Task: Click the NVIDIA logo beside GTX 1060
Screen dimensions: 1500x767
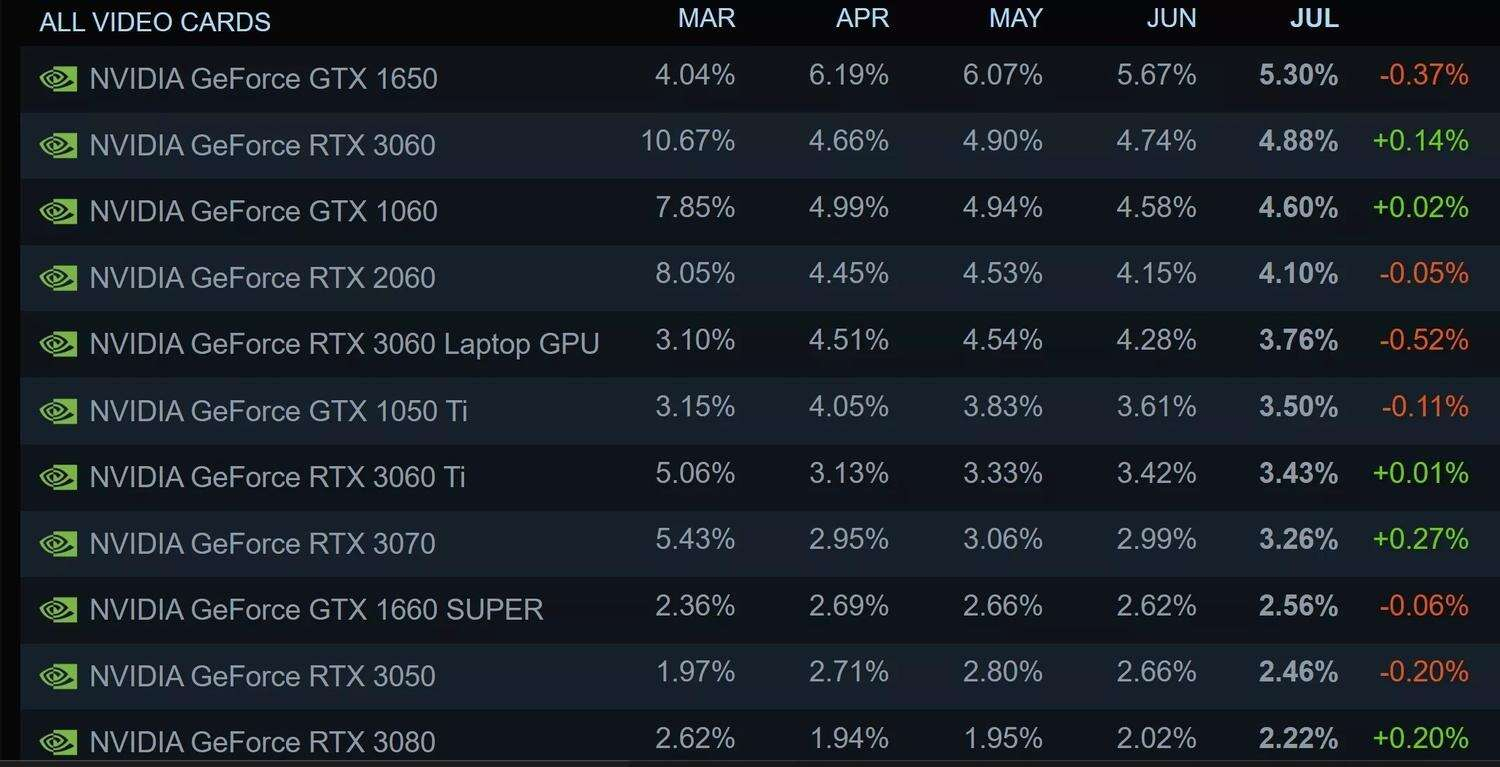Action: pyautogui.click(x=58, y=211)
